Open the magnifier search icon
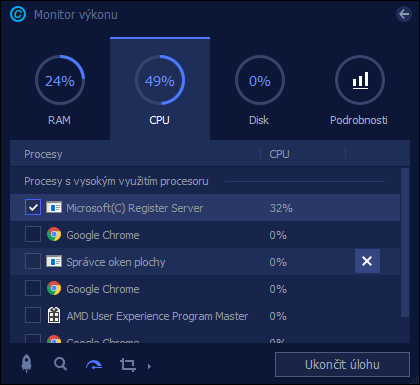The height and width of the screenshot is (385, 420). tap(60, 364)
